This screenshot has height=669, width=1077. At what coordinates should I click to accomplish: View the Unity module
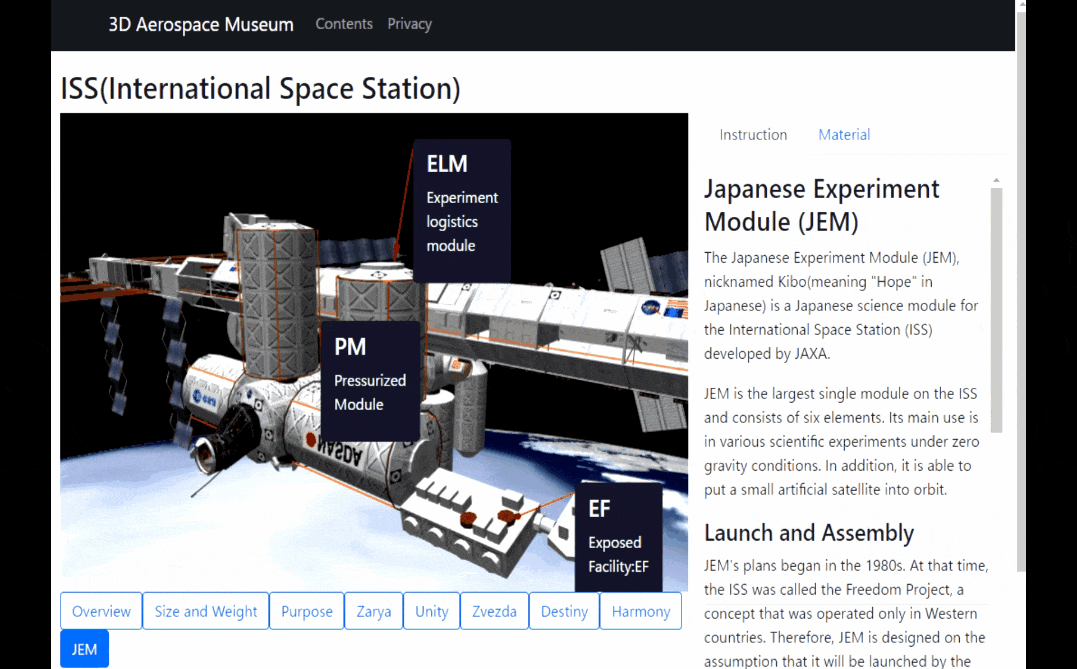431,611
